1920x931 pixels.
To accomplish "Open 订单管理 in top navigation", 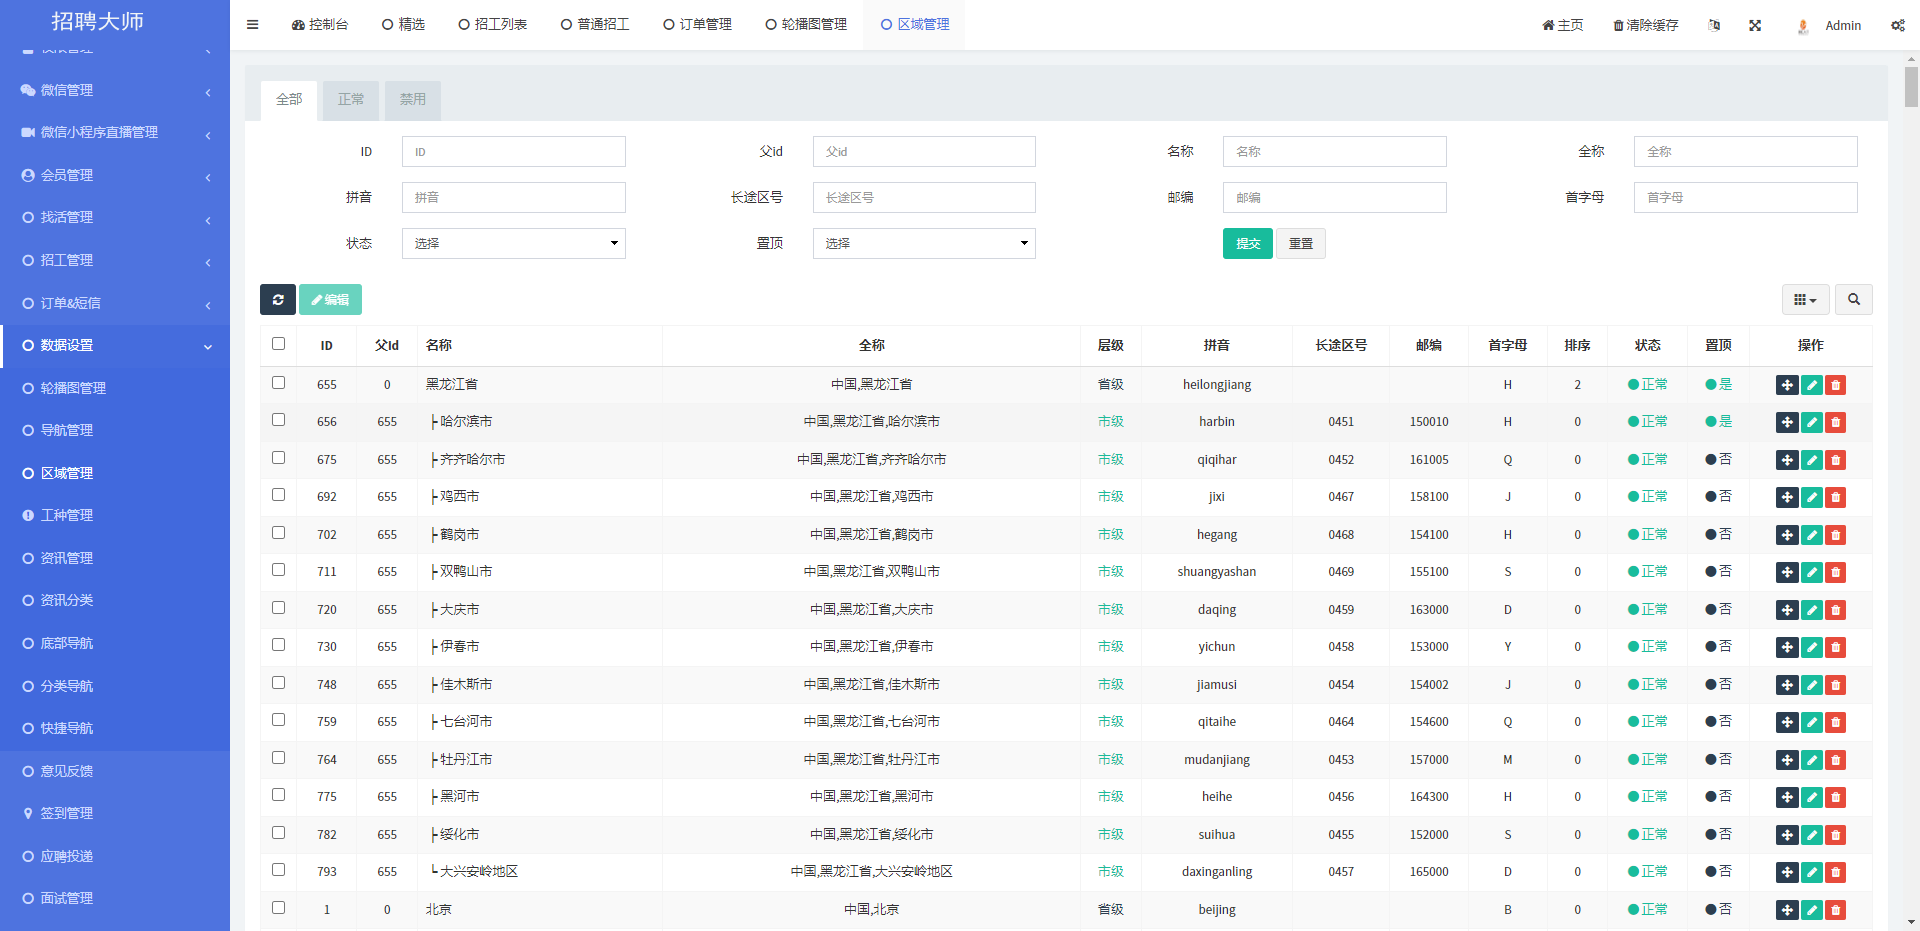I will pos(698,25).
